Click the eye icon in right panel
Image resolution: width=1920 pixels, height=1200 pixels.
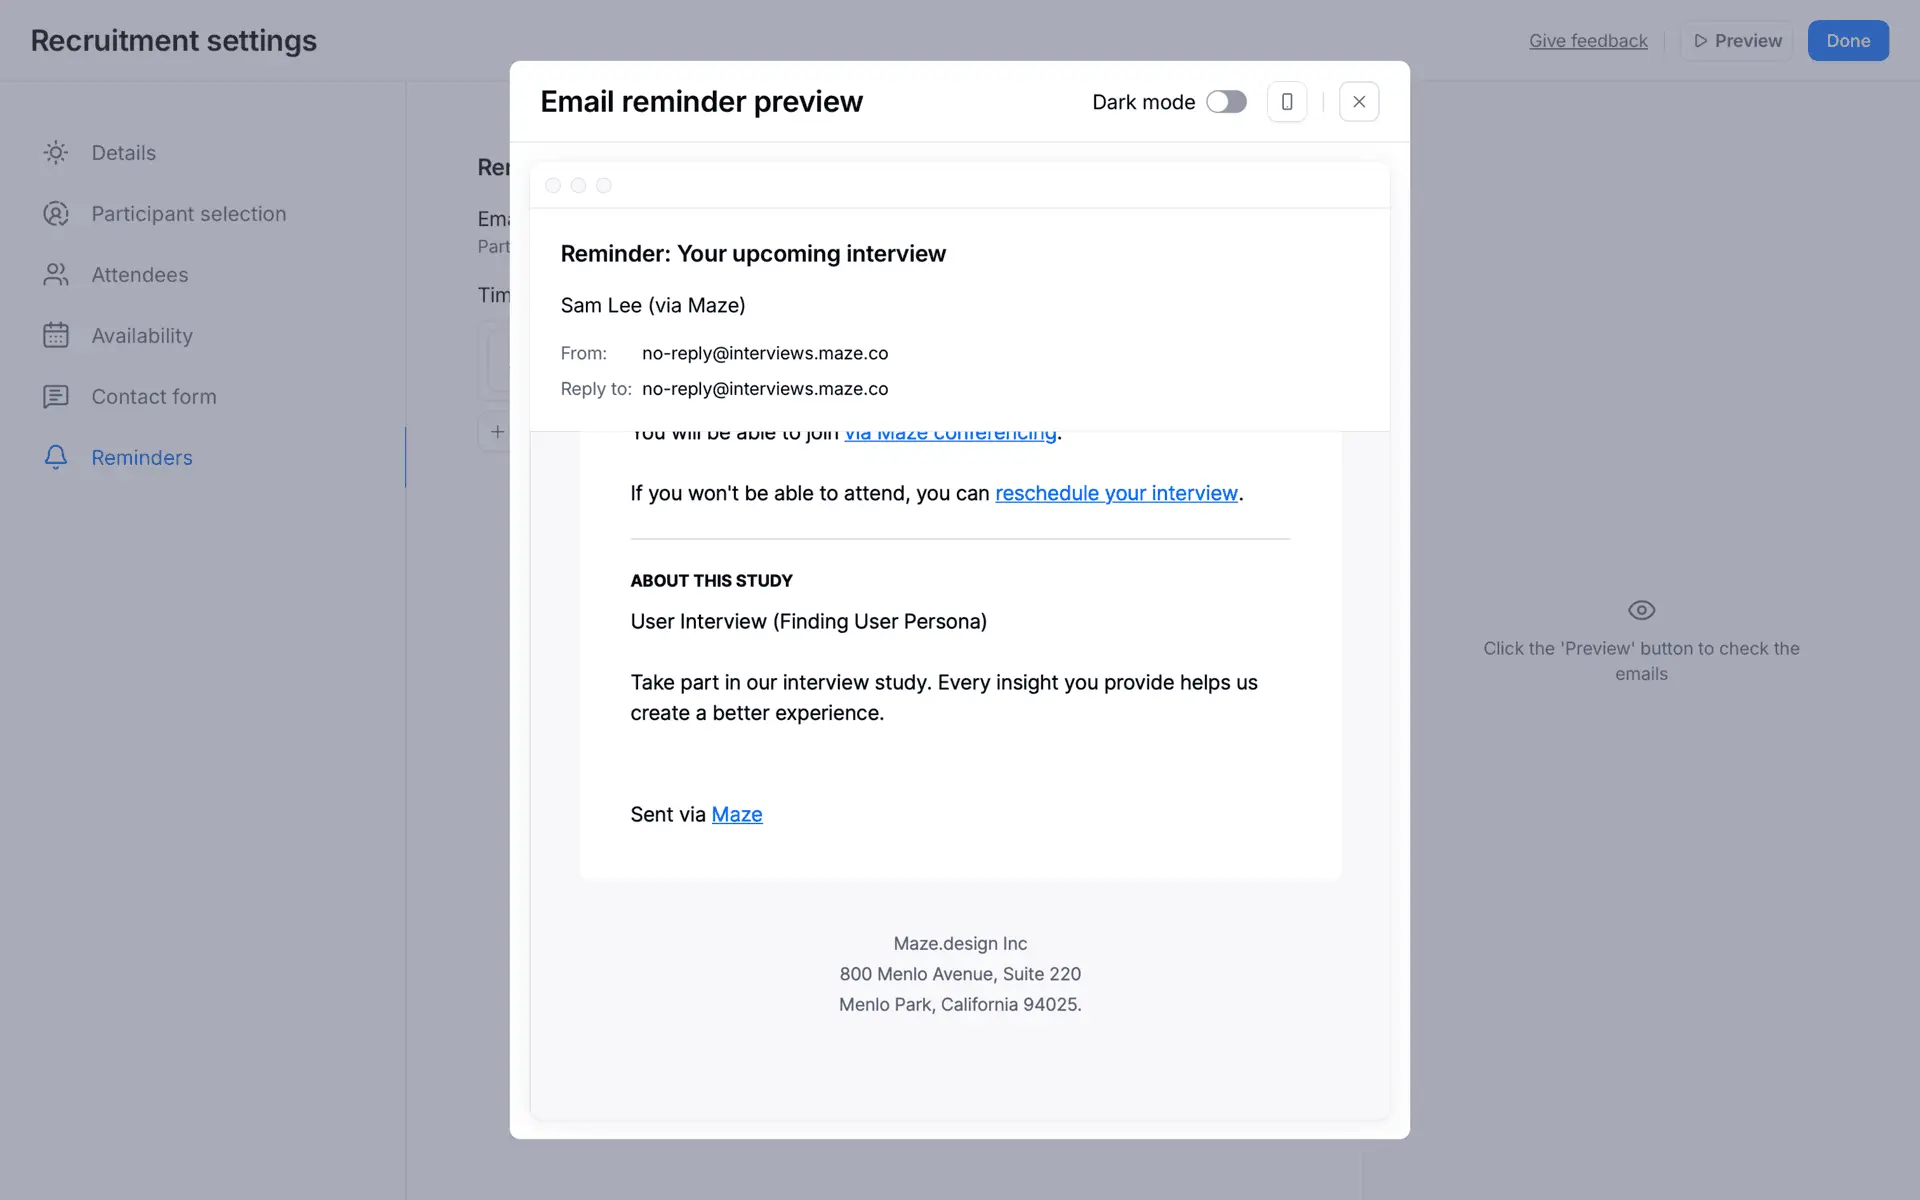tap(1641, 610)
